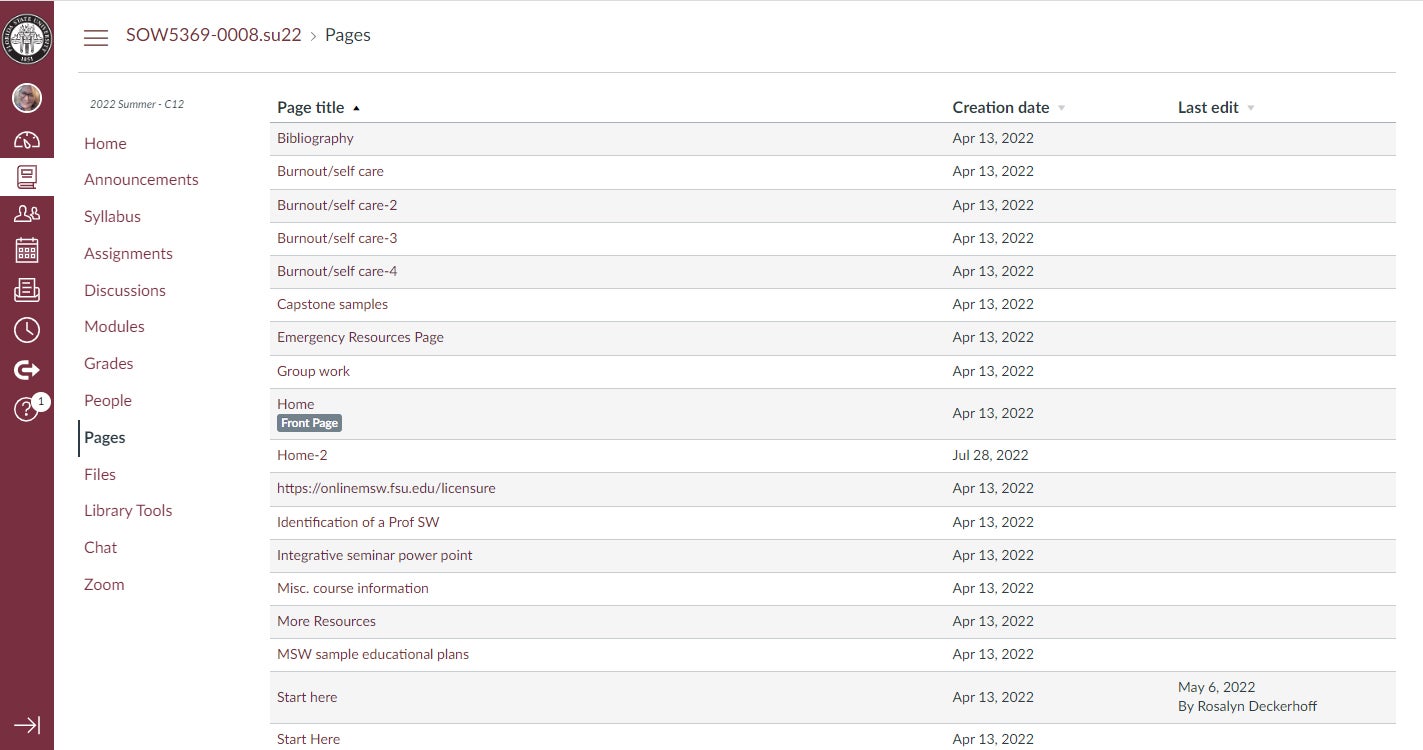
Task: Click the SOW5369-0008.su22 breadcrumb link
Action: [213, 35]
